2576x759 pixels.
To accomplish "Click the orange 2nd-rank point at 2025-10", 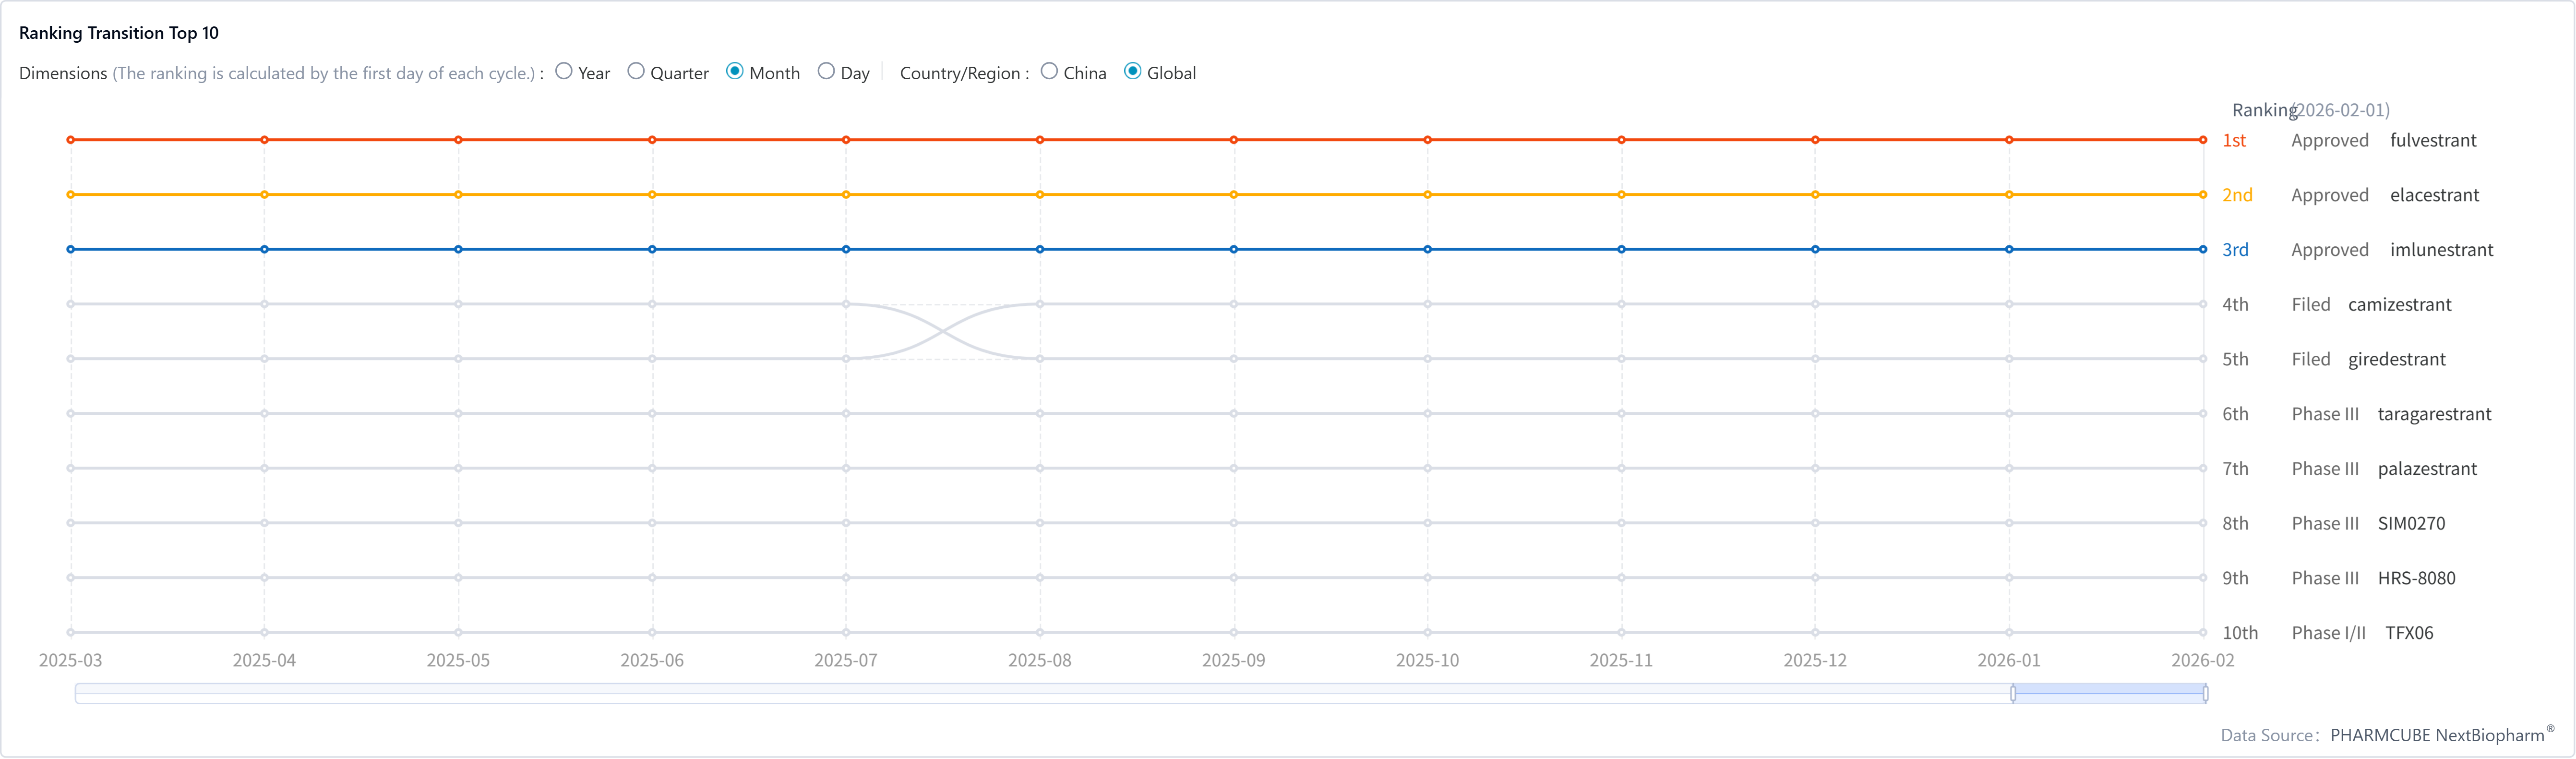I will [x=1427, y=195].
